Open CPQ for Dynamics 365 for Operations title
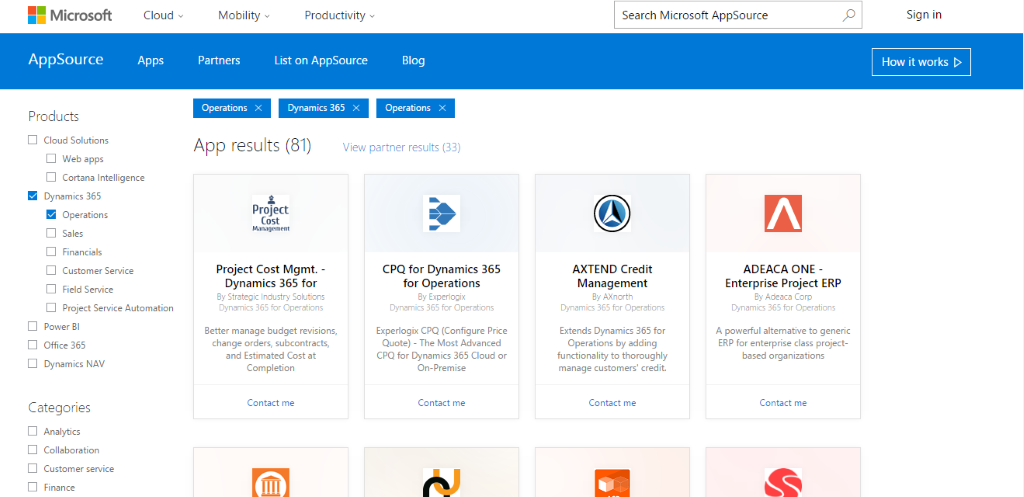 tap(441, 276)
